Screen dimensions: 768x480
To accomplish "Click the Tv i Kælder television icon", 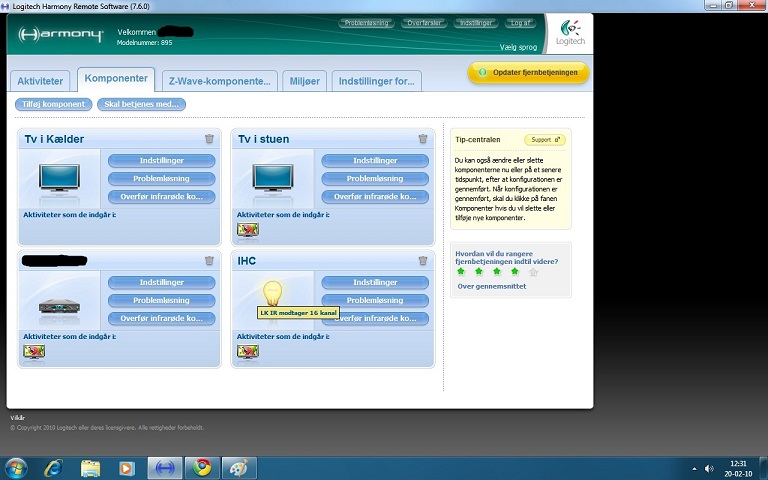I will click(x=59, y=178).
